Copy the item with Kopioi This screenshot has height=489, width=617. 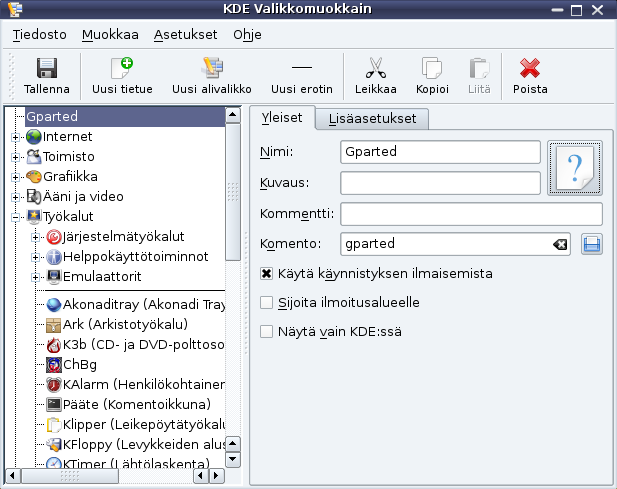[x=432, y=76]
